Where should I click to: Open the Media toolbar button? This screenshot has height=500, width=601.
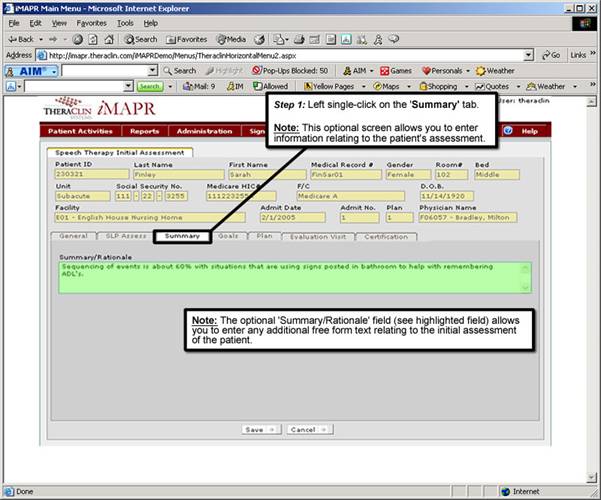click(231, 39)
